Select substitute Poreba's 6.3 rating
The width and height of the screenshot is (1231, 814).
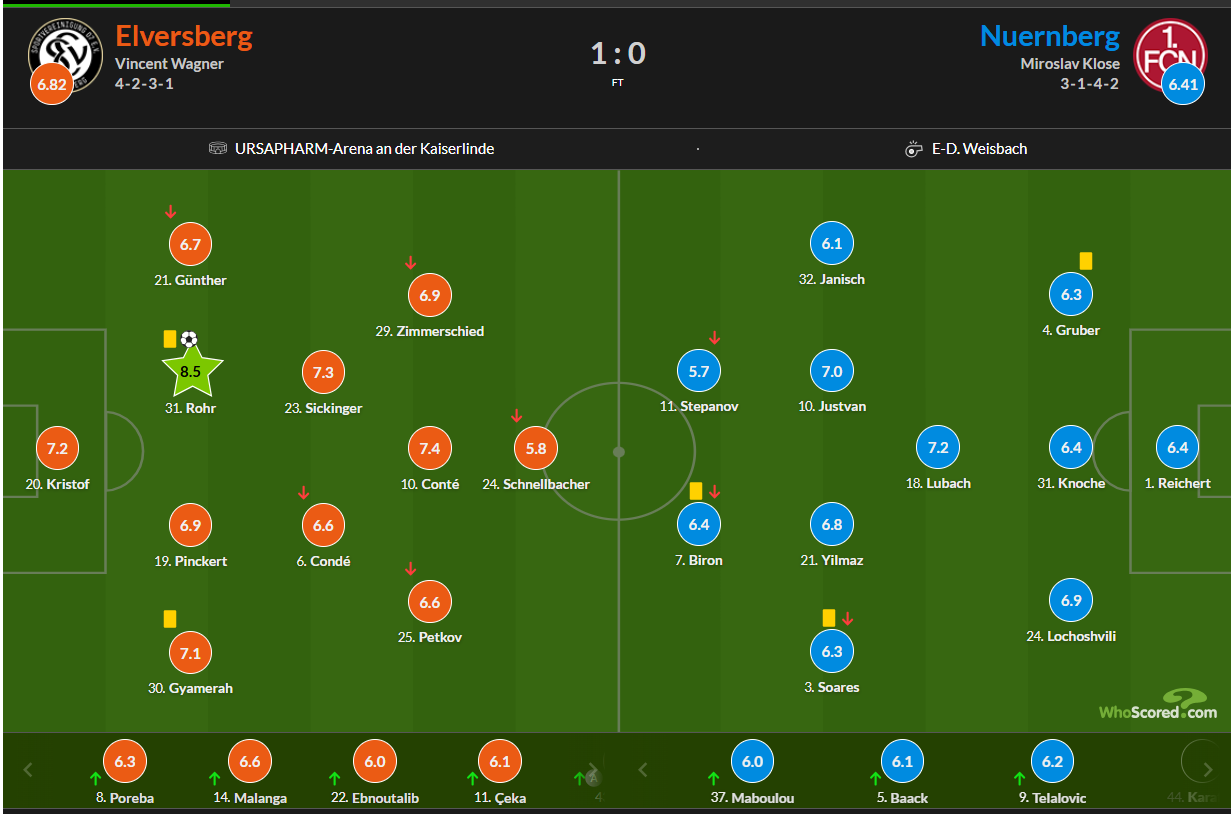pos(125,761)
